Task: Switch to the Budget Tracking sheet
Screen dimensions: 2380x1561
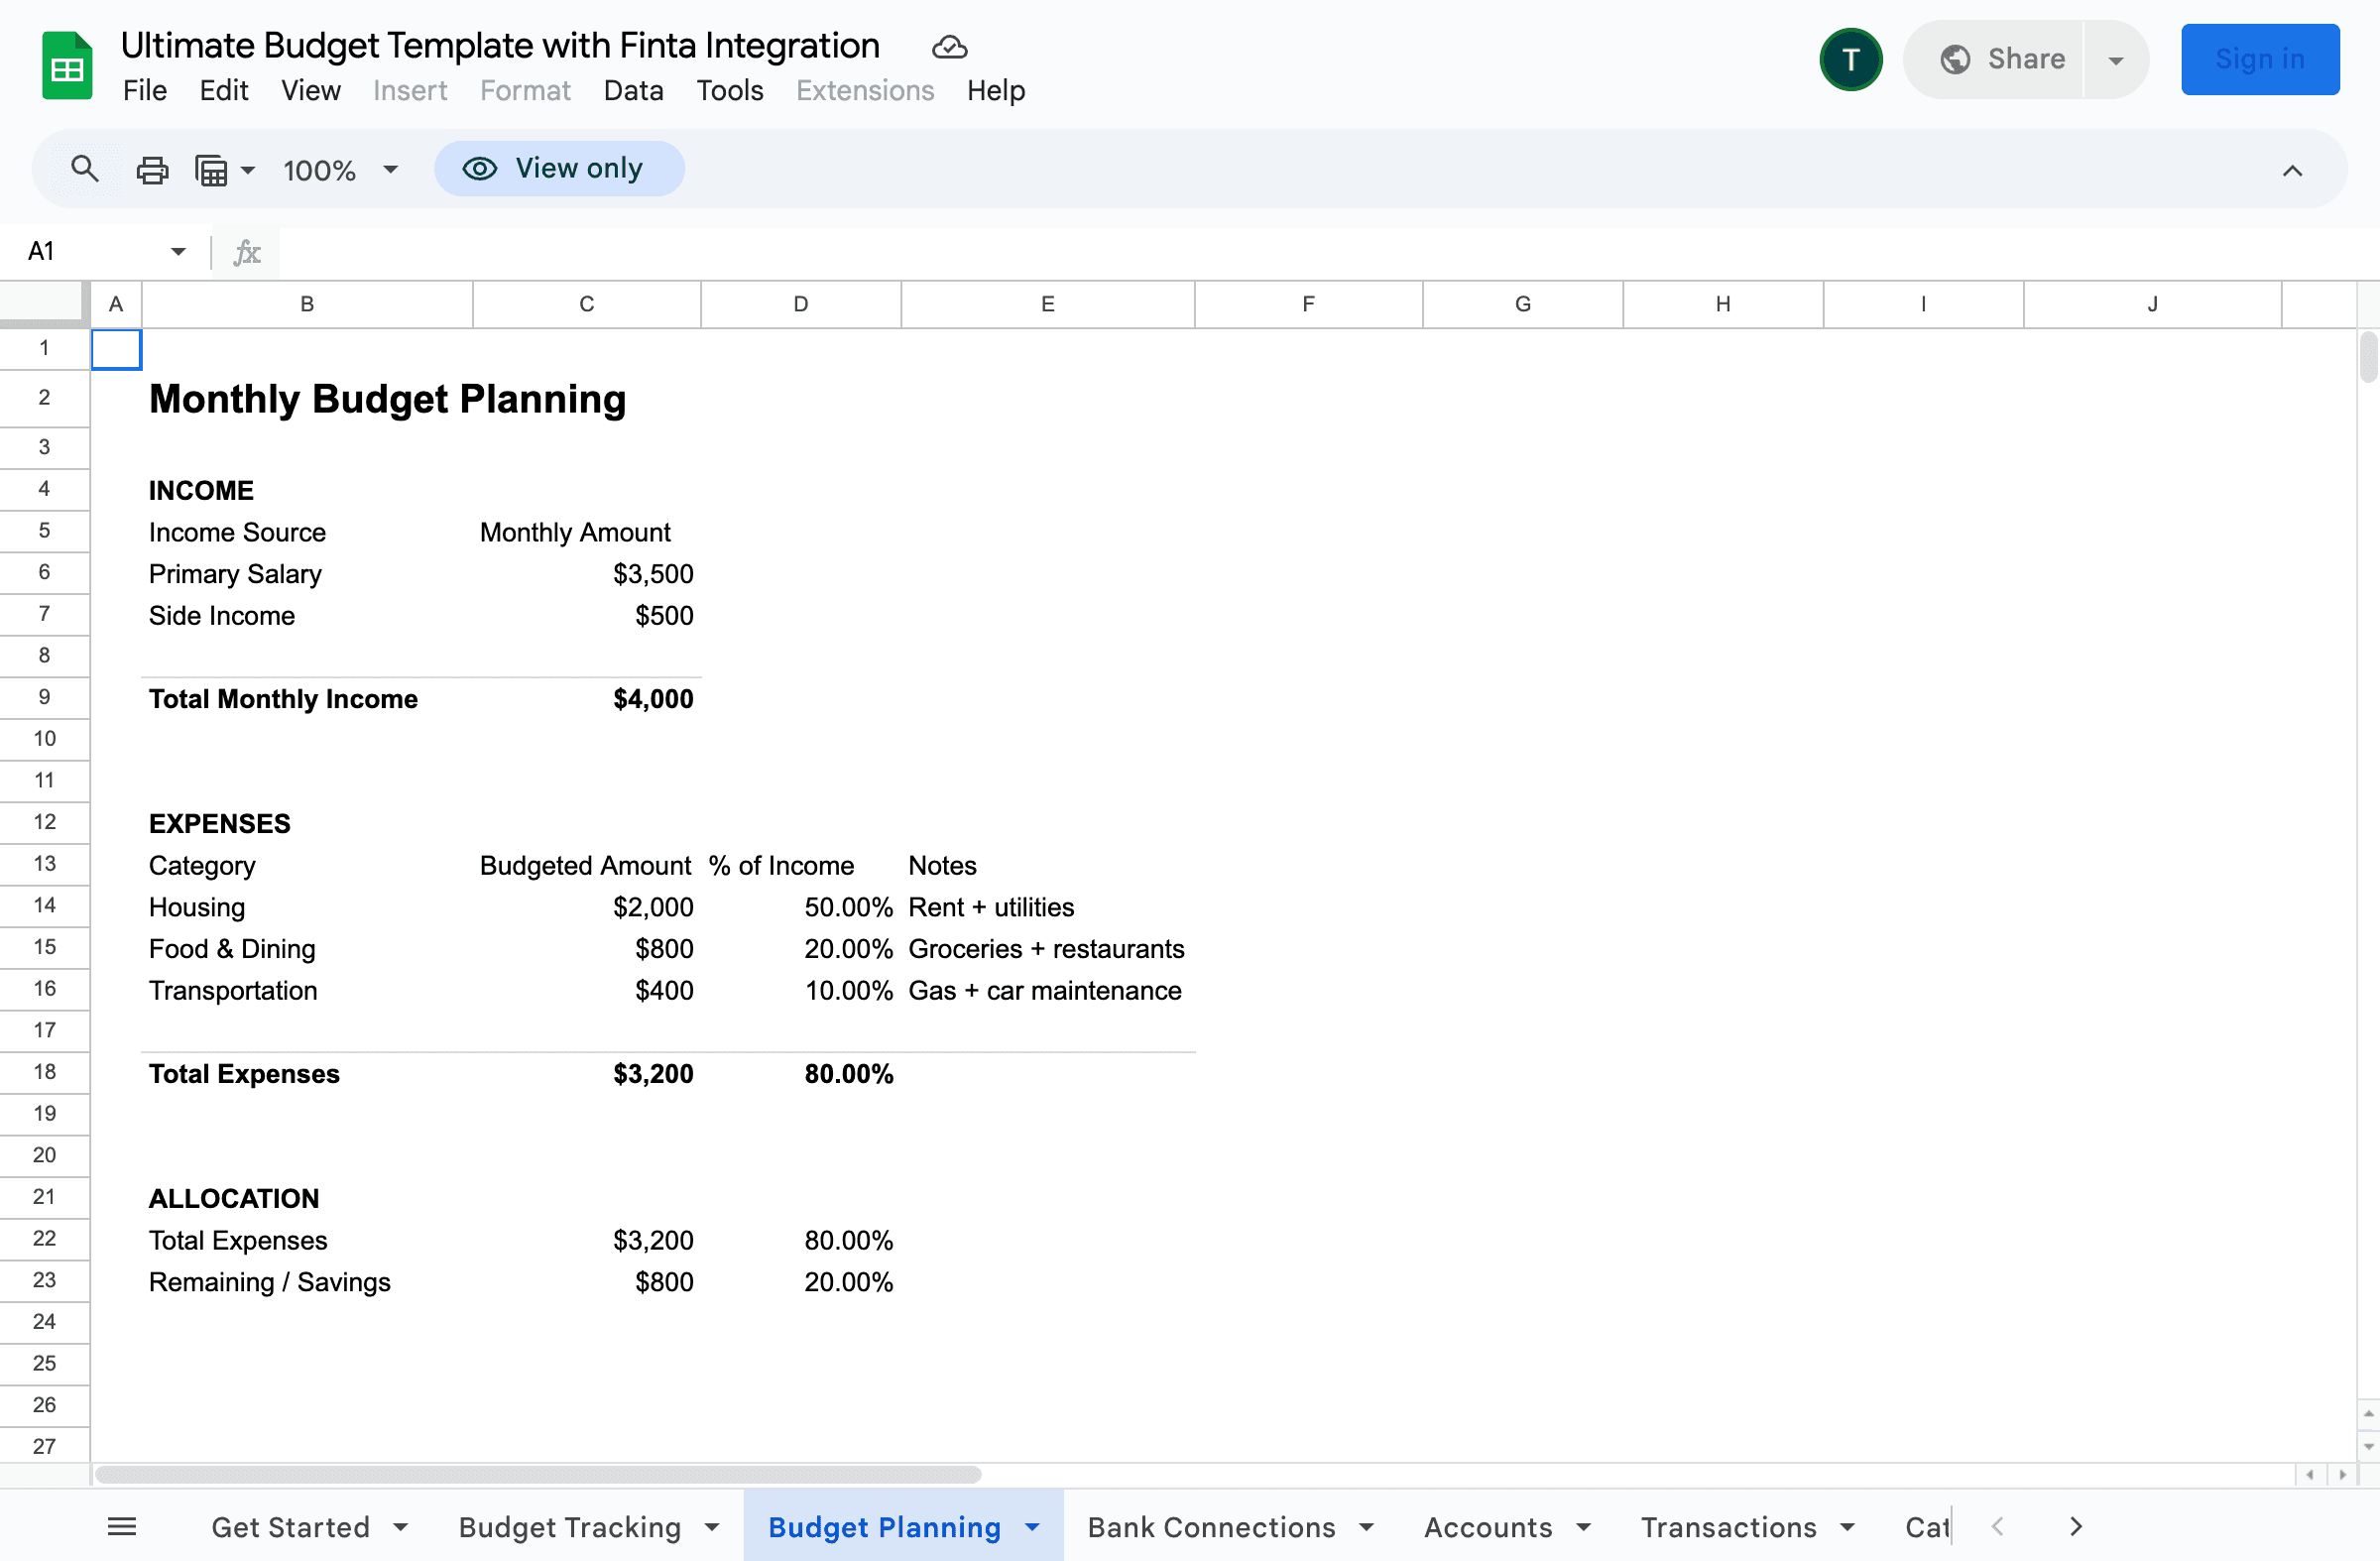Action: point(570,1527)
